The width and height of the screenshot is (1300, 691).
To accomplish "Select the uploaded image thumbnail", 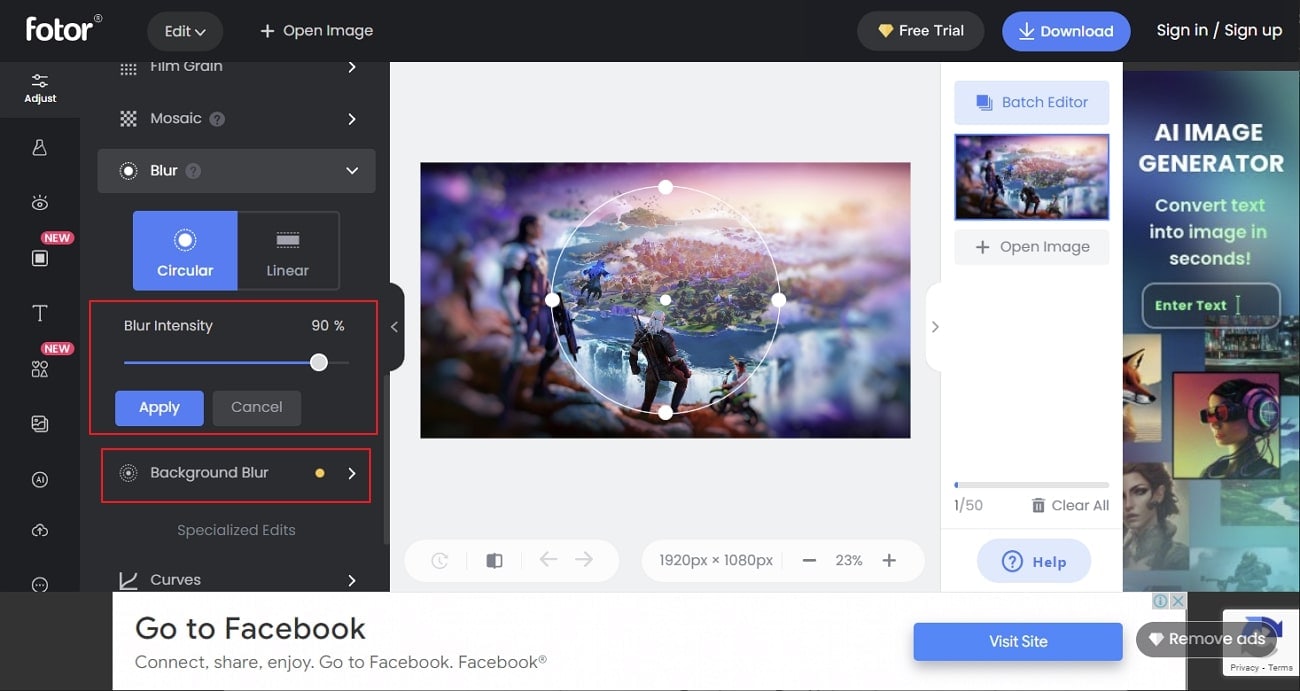I will point(1032,177).
